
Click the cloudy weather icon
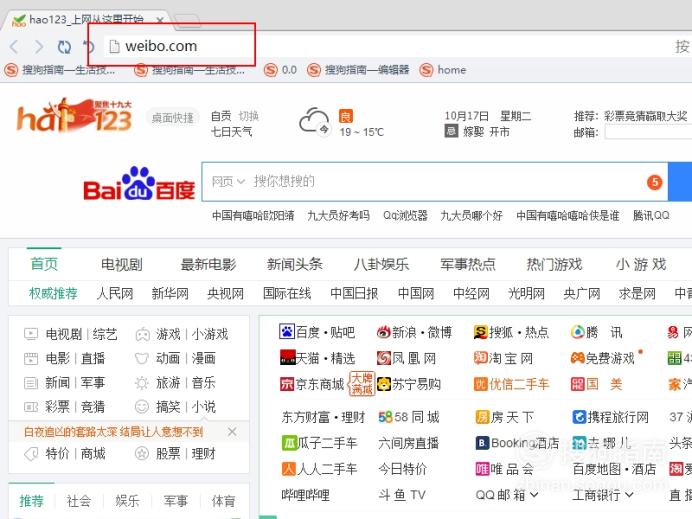[314, 121]
